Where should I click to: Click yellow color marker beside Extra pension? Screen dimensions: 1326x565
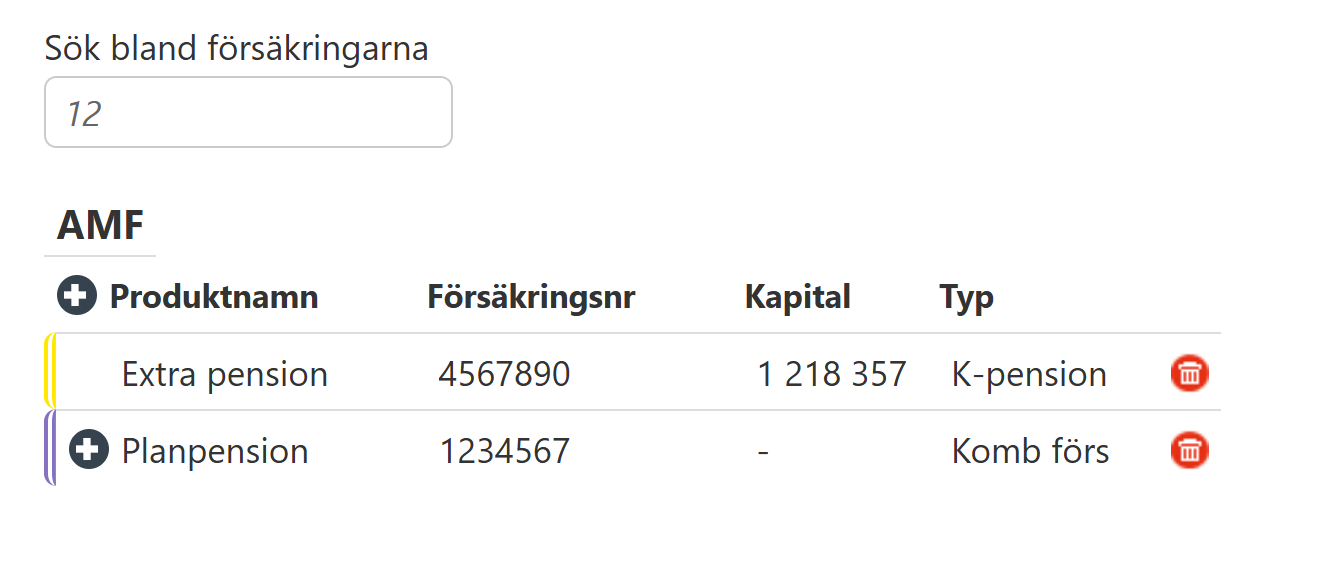(50, 371)
